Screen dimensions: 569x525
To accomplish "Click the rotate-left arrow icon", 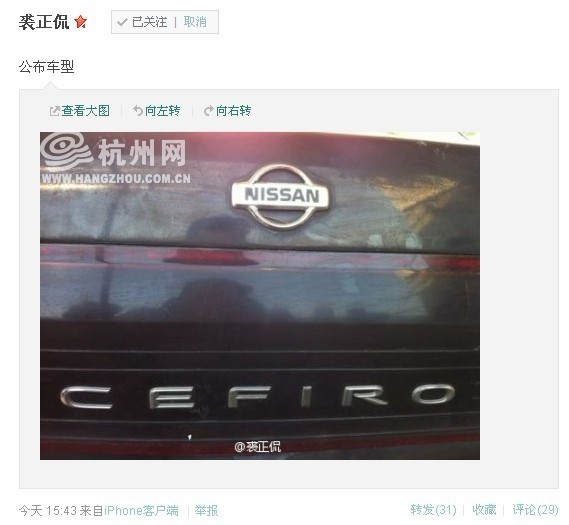I will 138,110.
